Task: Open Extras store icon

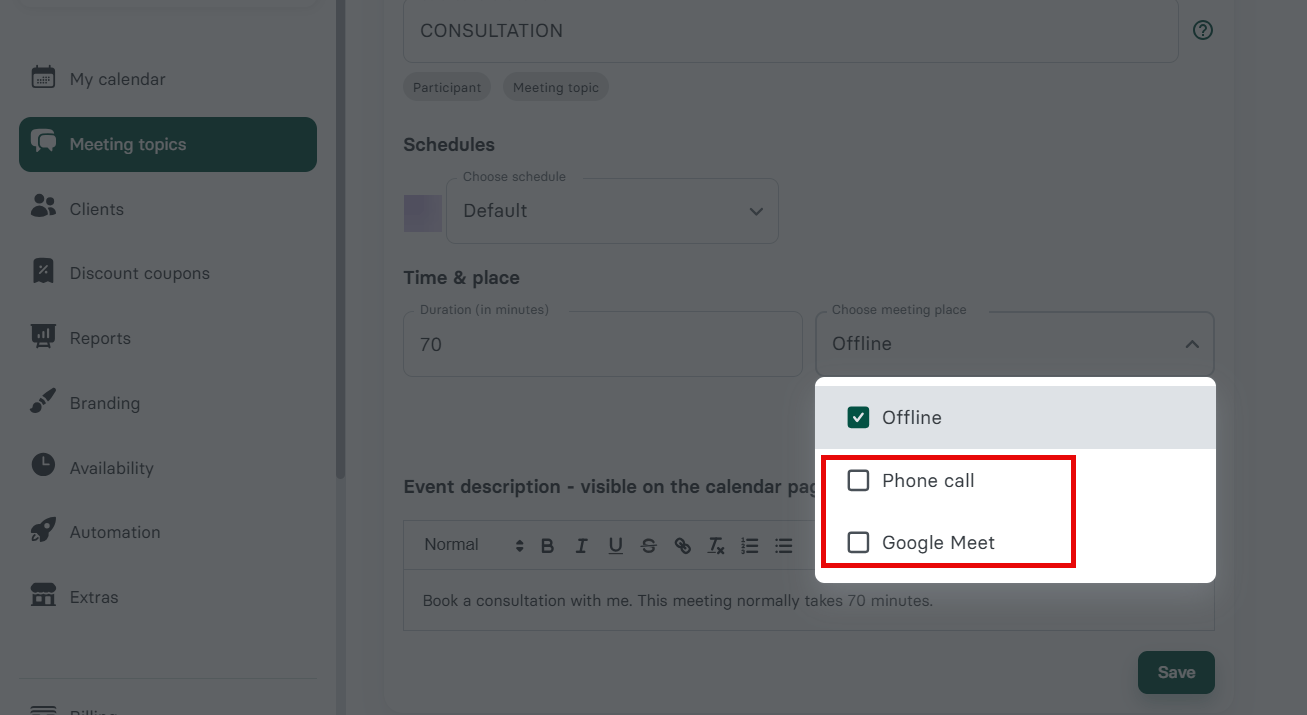Action: tap(43, 596)
